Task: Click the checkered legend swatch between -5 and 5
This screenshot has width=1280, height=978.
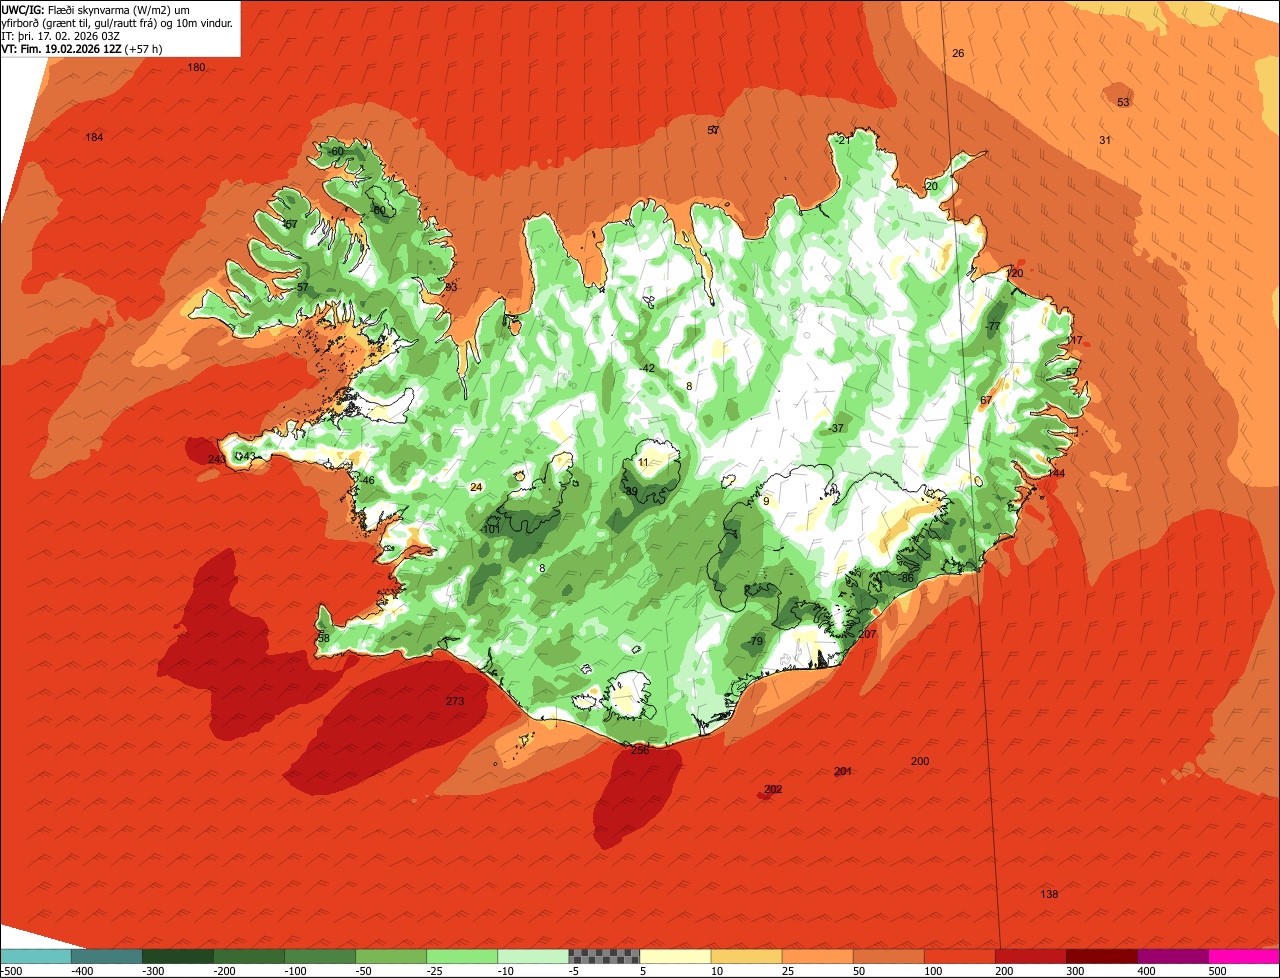Action: click(x=603, y=956)
